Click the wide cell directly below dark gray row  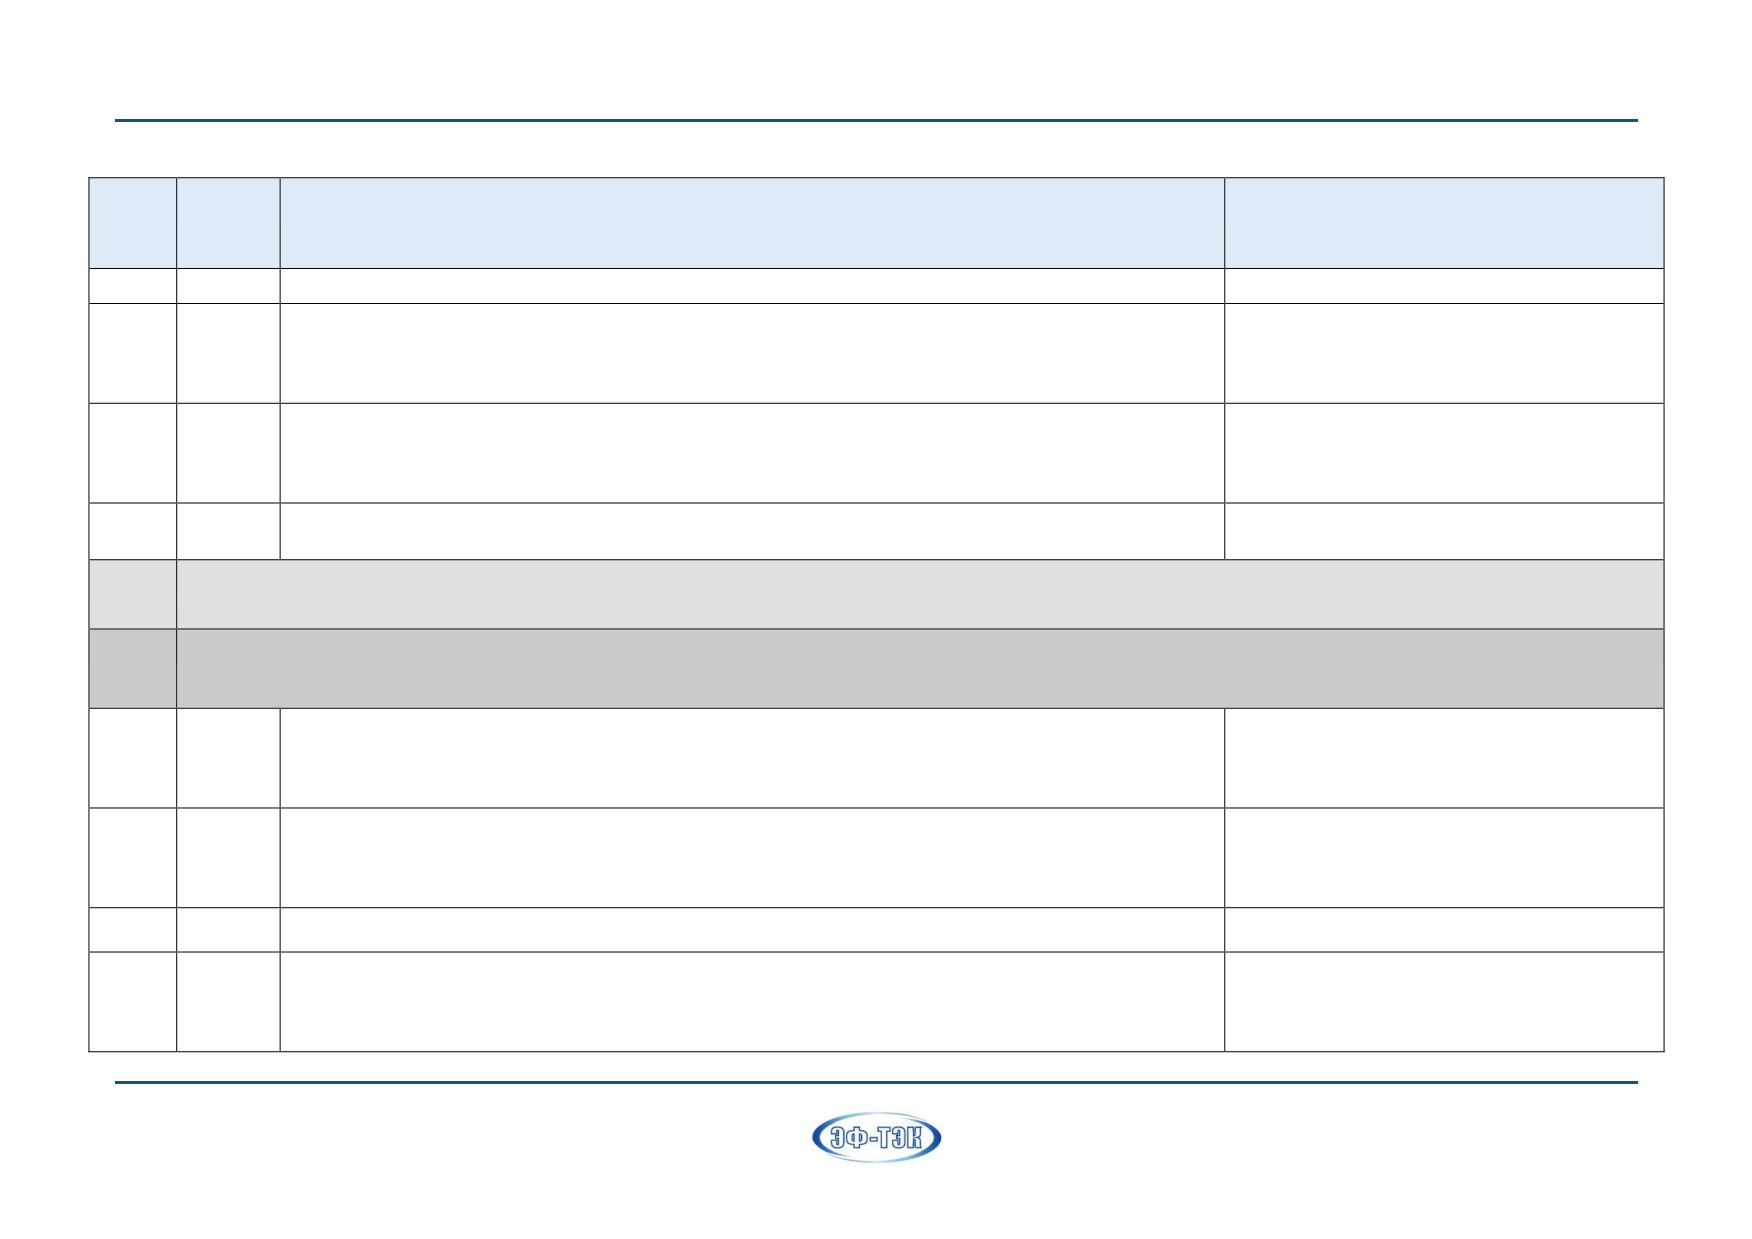pyautogui.click(x=752, y=758)
